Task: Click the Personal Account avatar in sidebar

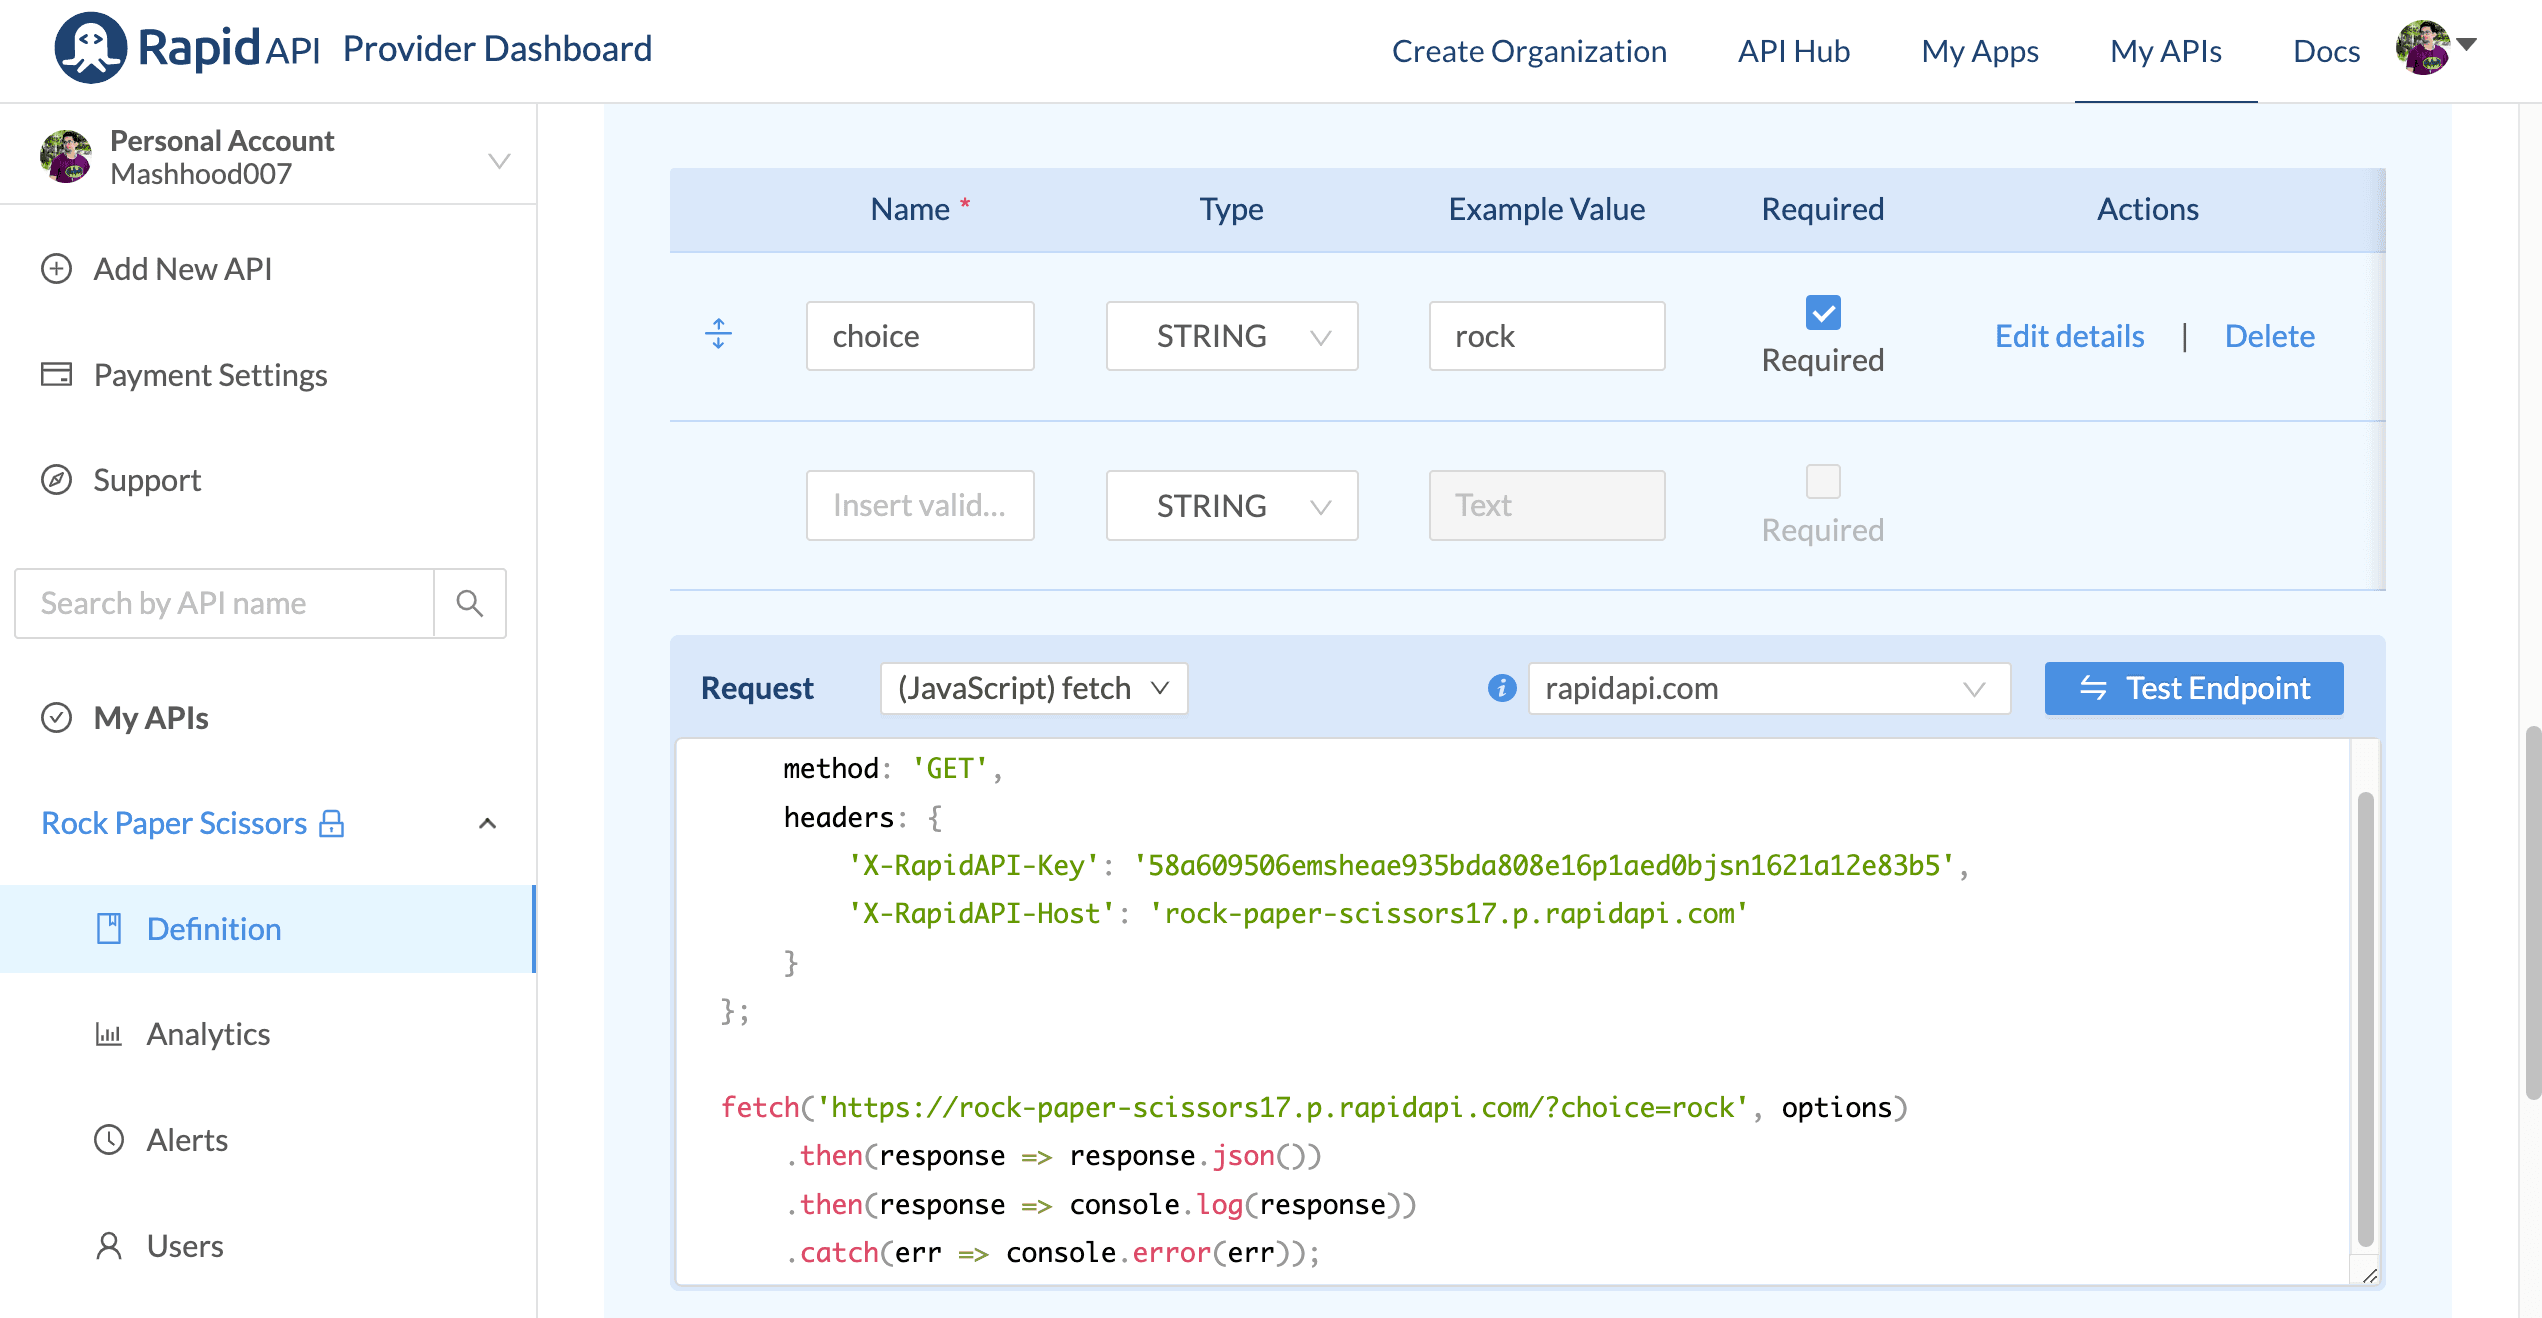Action: (x=66, y=157)
